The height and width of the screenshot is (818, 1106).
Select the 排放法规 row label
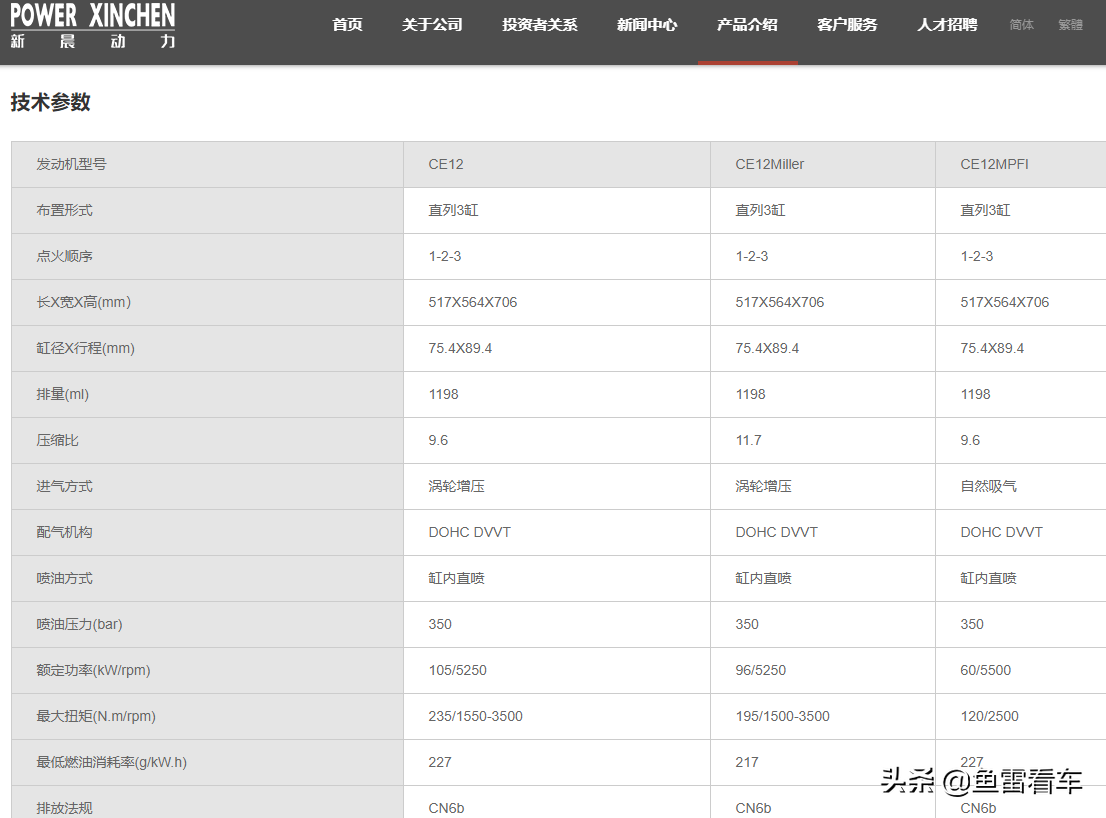click(x=64, y=808)
